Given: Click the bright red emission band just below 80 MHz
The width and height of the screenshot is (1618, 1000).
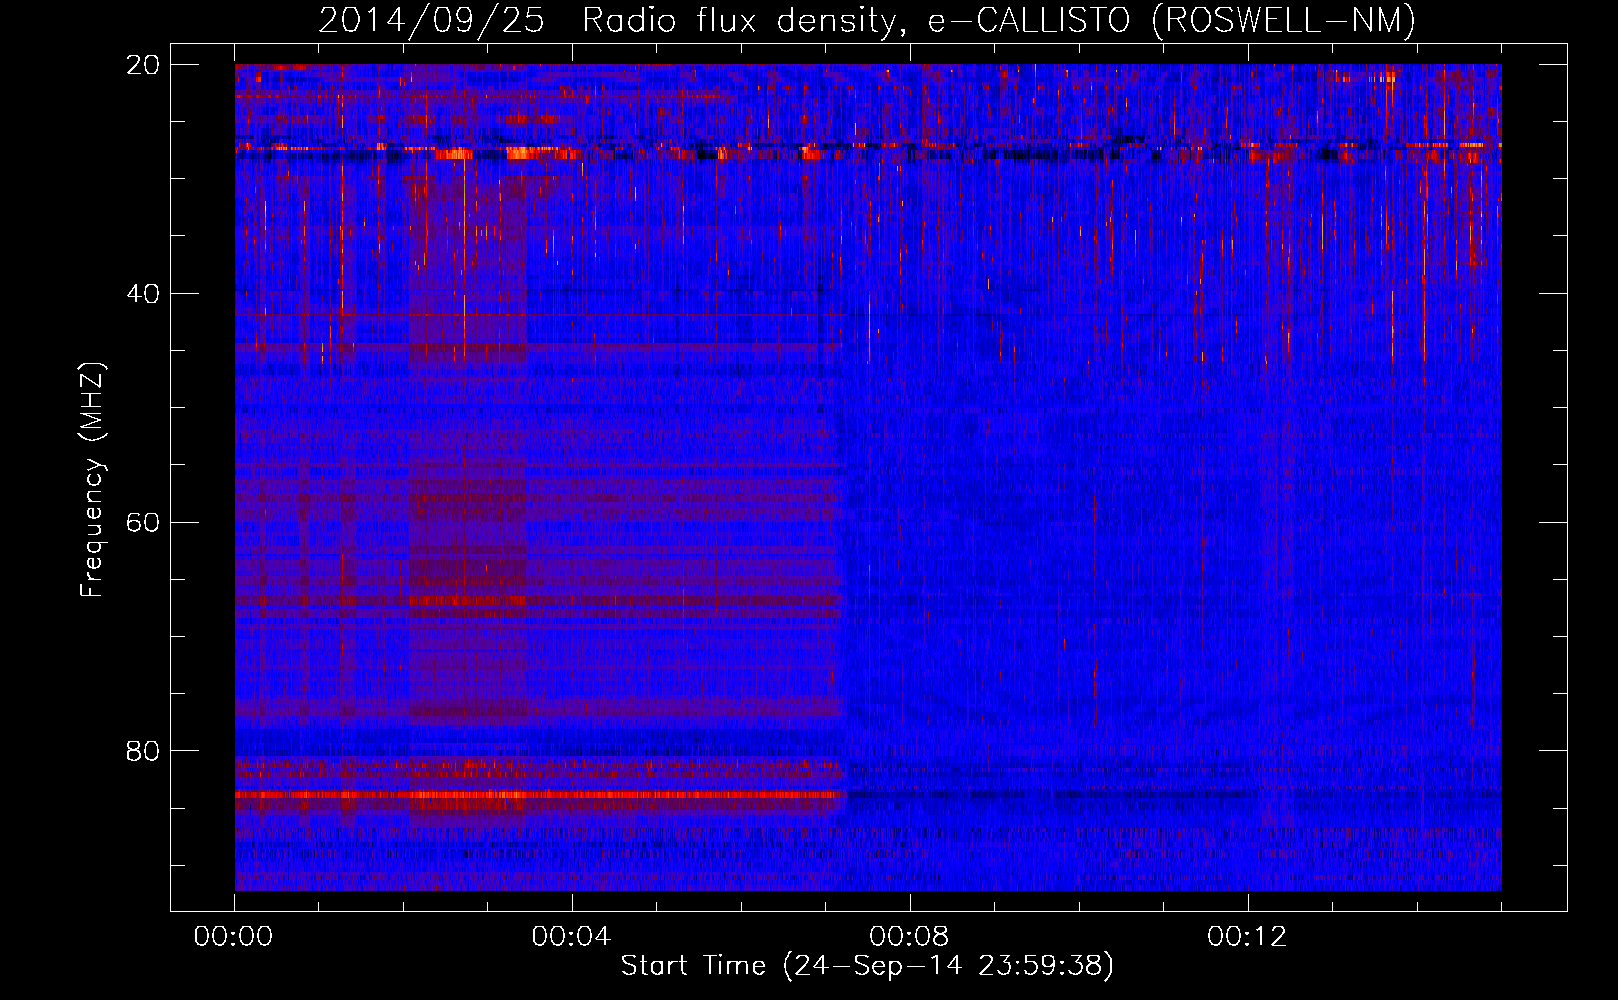Looking at the screenshot, I should 540,794.
